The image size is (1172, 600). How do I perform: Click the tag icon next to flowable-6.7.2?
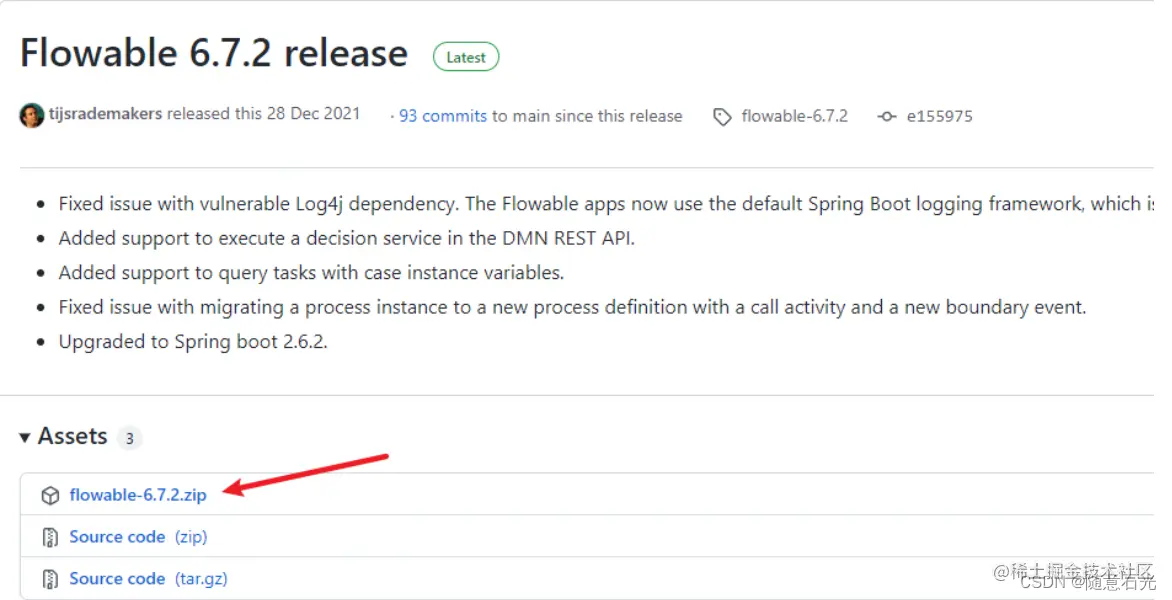(x=722, y=116)
